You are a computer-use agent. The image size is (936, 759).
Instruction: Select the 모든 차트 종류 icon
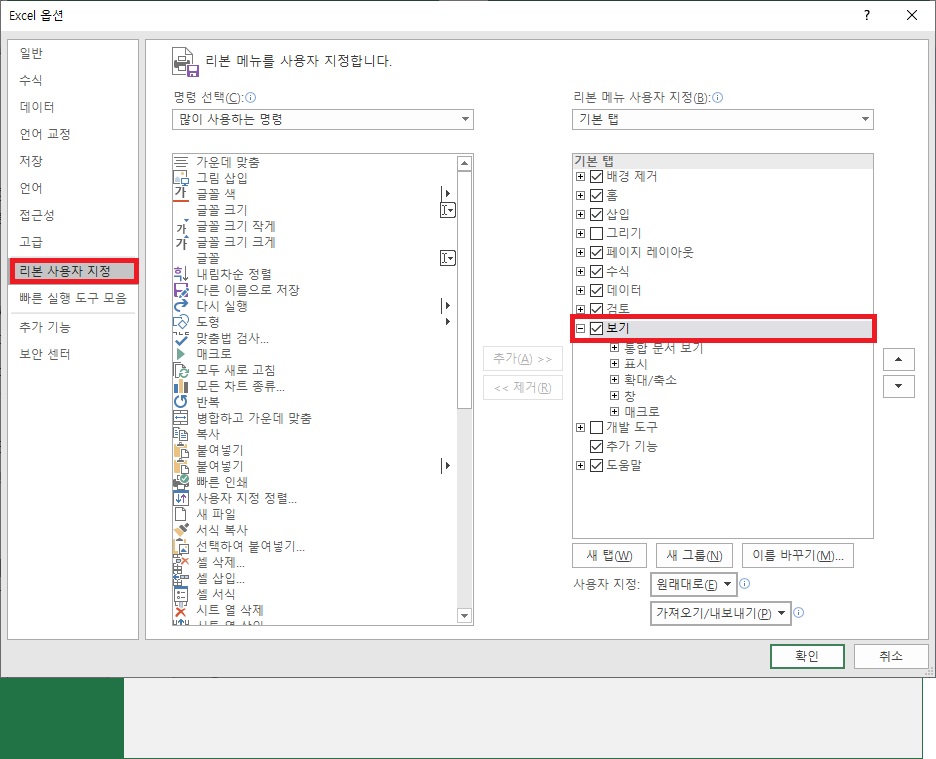coord(180,386)
